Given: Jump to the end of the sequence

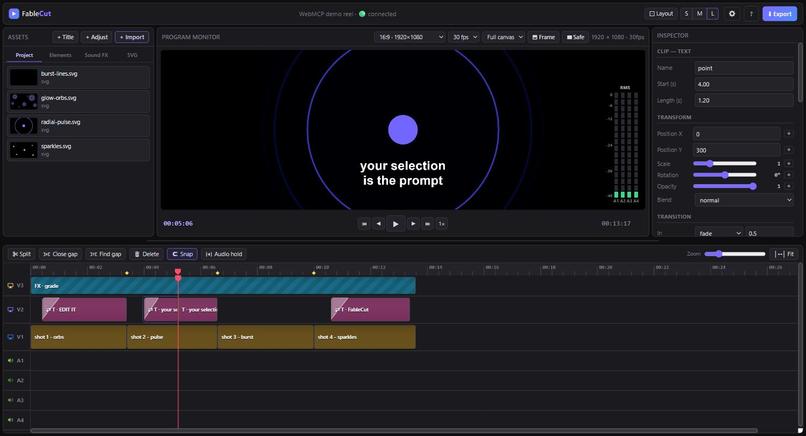Looking at the screenshot, I should pyautogui.click(x=427, y=224).
